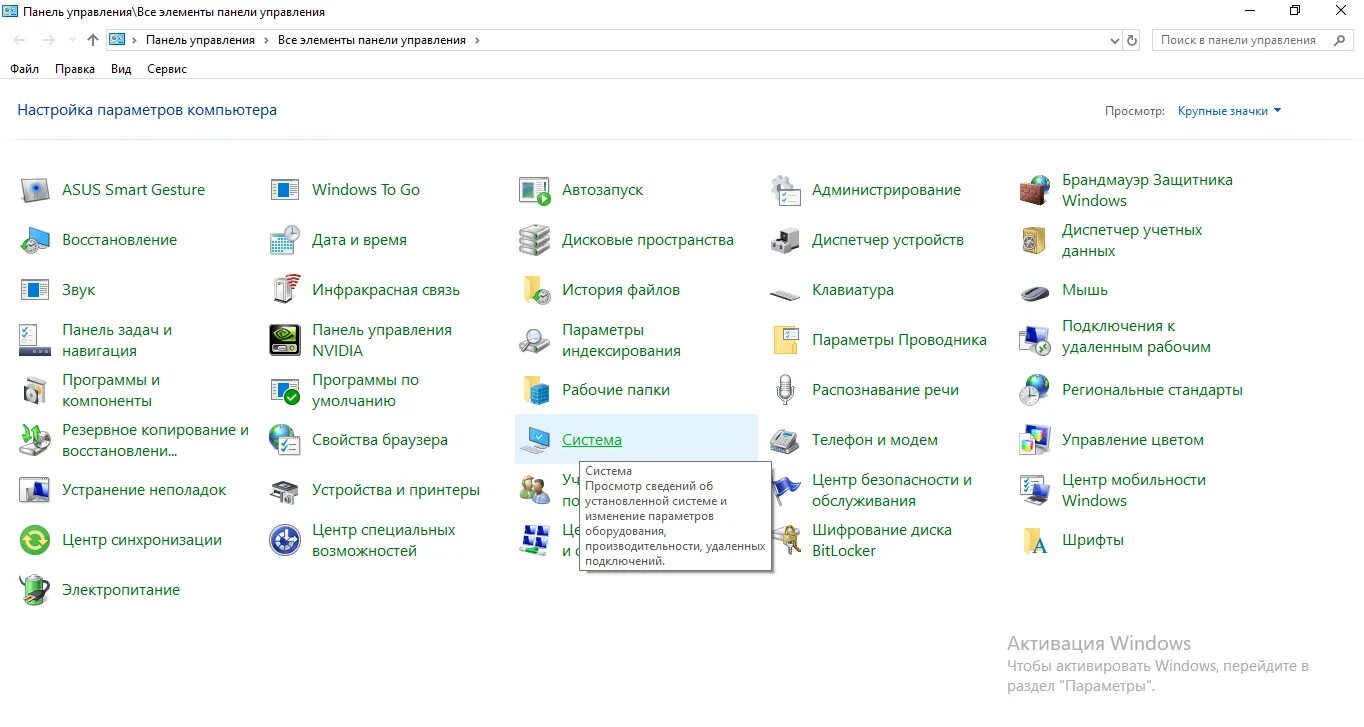Open the Программы и компоненты link

[111, 390]
